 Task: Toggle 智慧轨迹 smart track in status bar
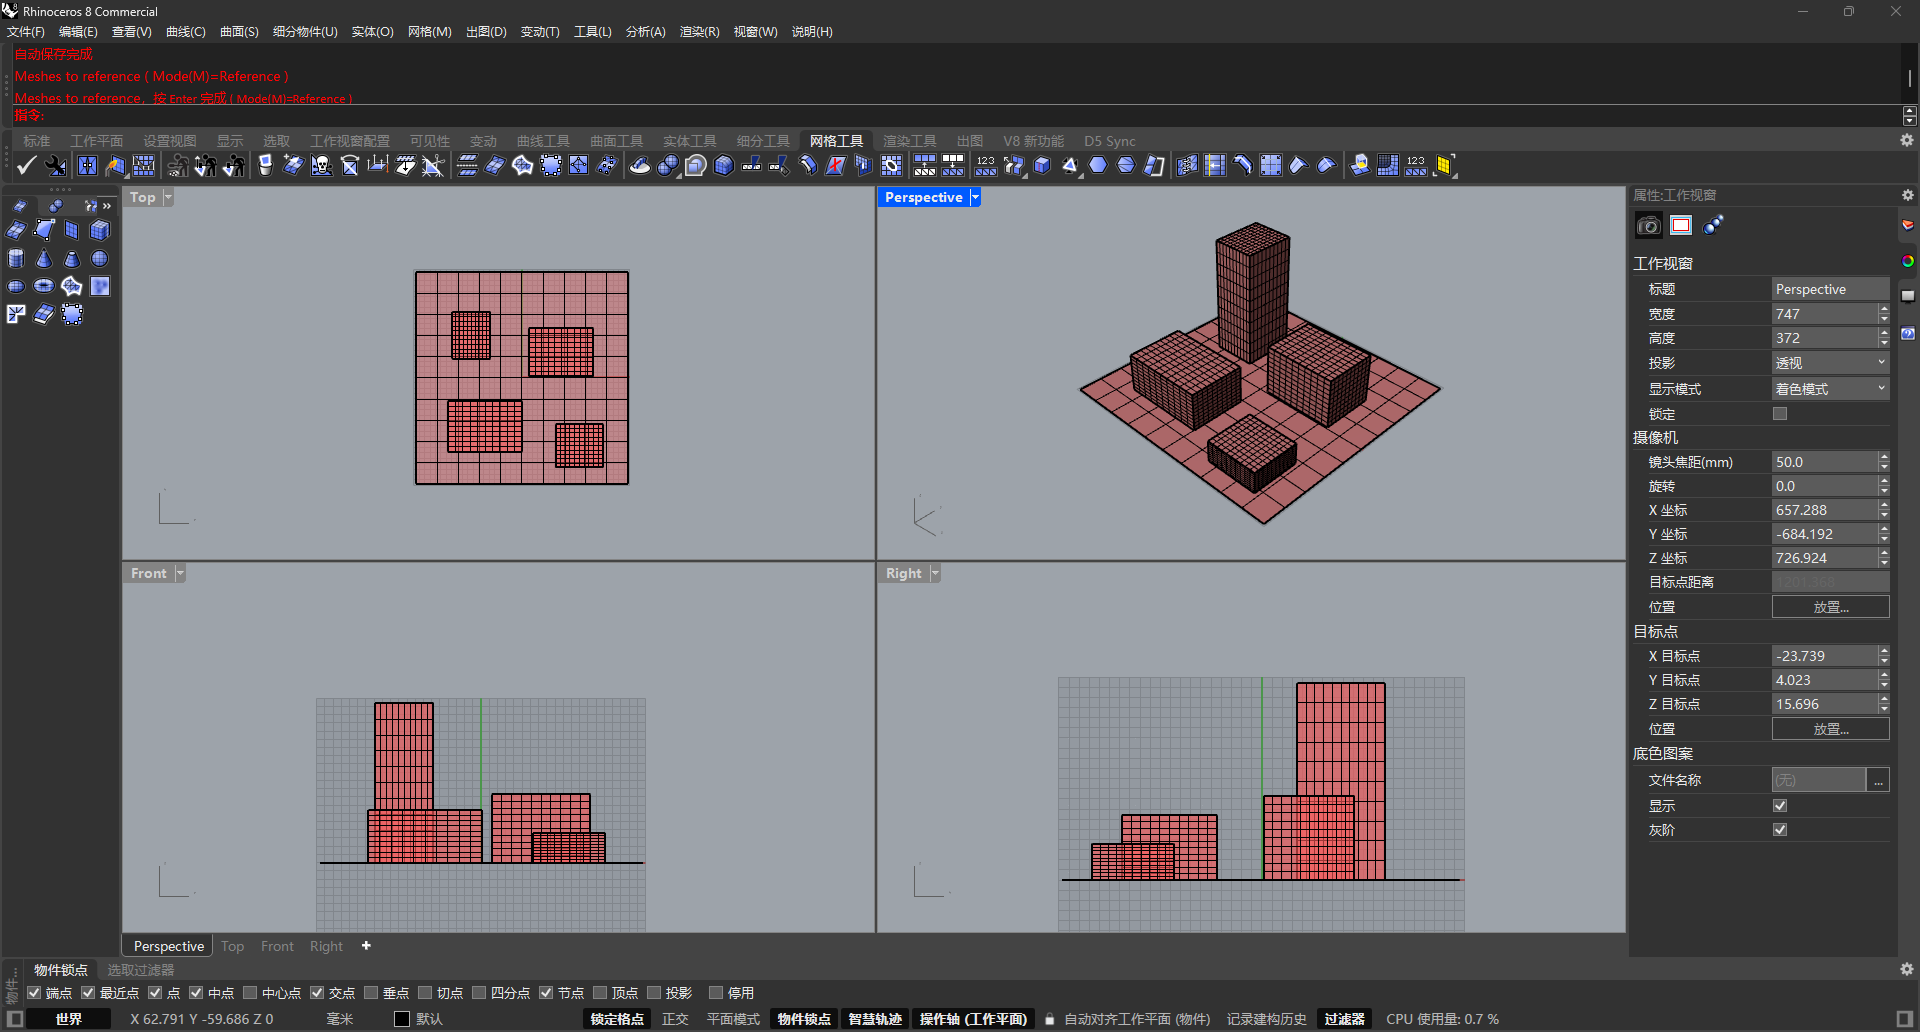(875, 1019)
